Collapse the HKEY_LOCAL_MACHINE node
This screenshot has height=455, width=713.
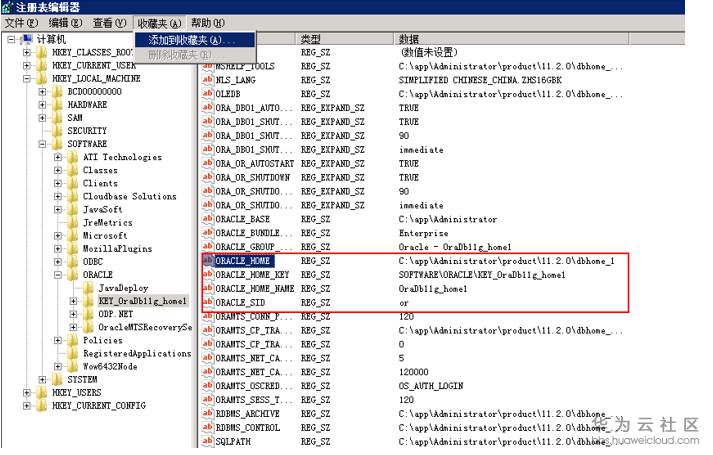pyautogui.click(x=27, y=79)
